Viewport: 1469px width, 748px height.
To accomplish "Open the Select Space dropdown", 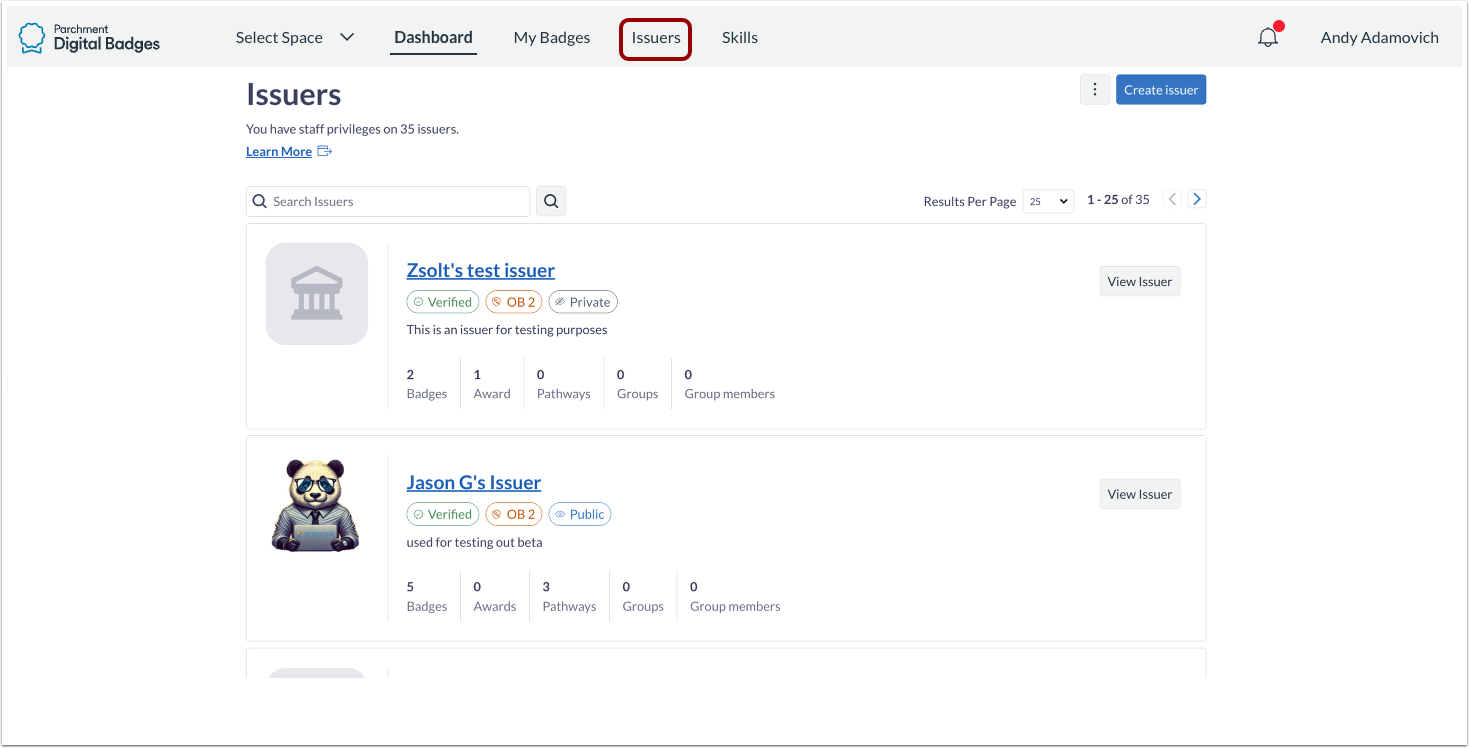I will pos(295,37).
